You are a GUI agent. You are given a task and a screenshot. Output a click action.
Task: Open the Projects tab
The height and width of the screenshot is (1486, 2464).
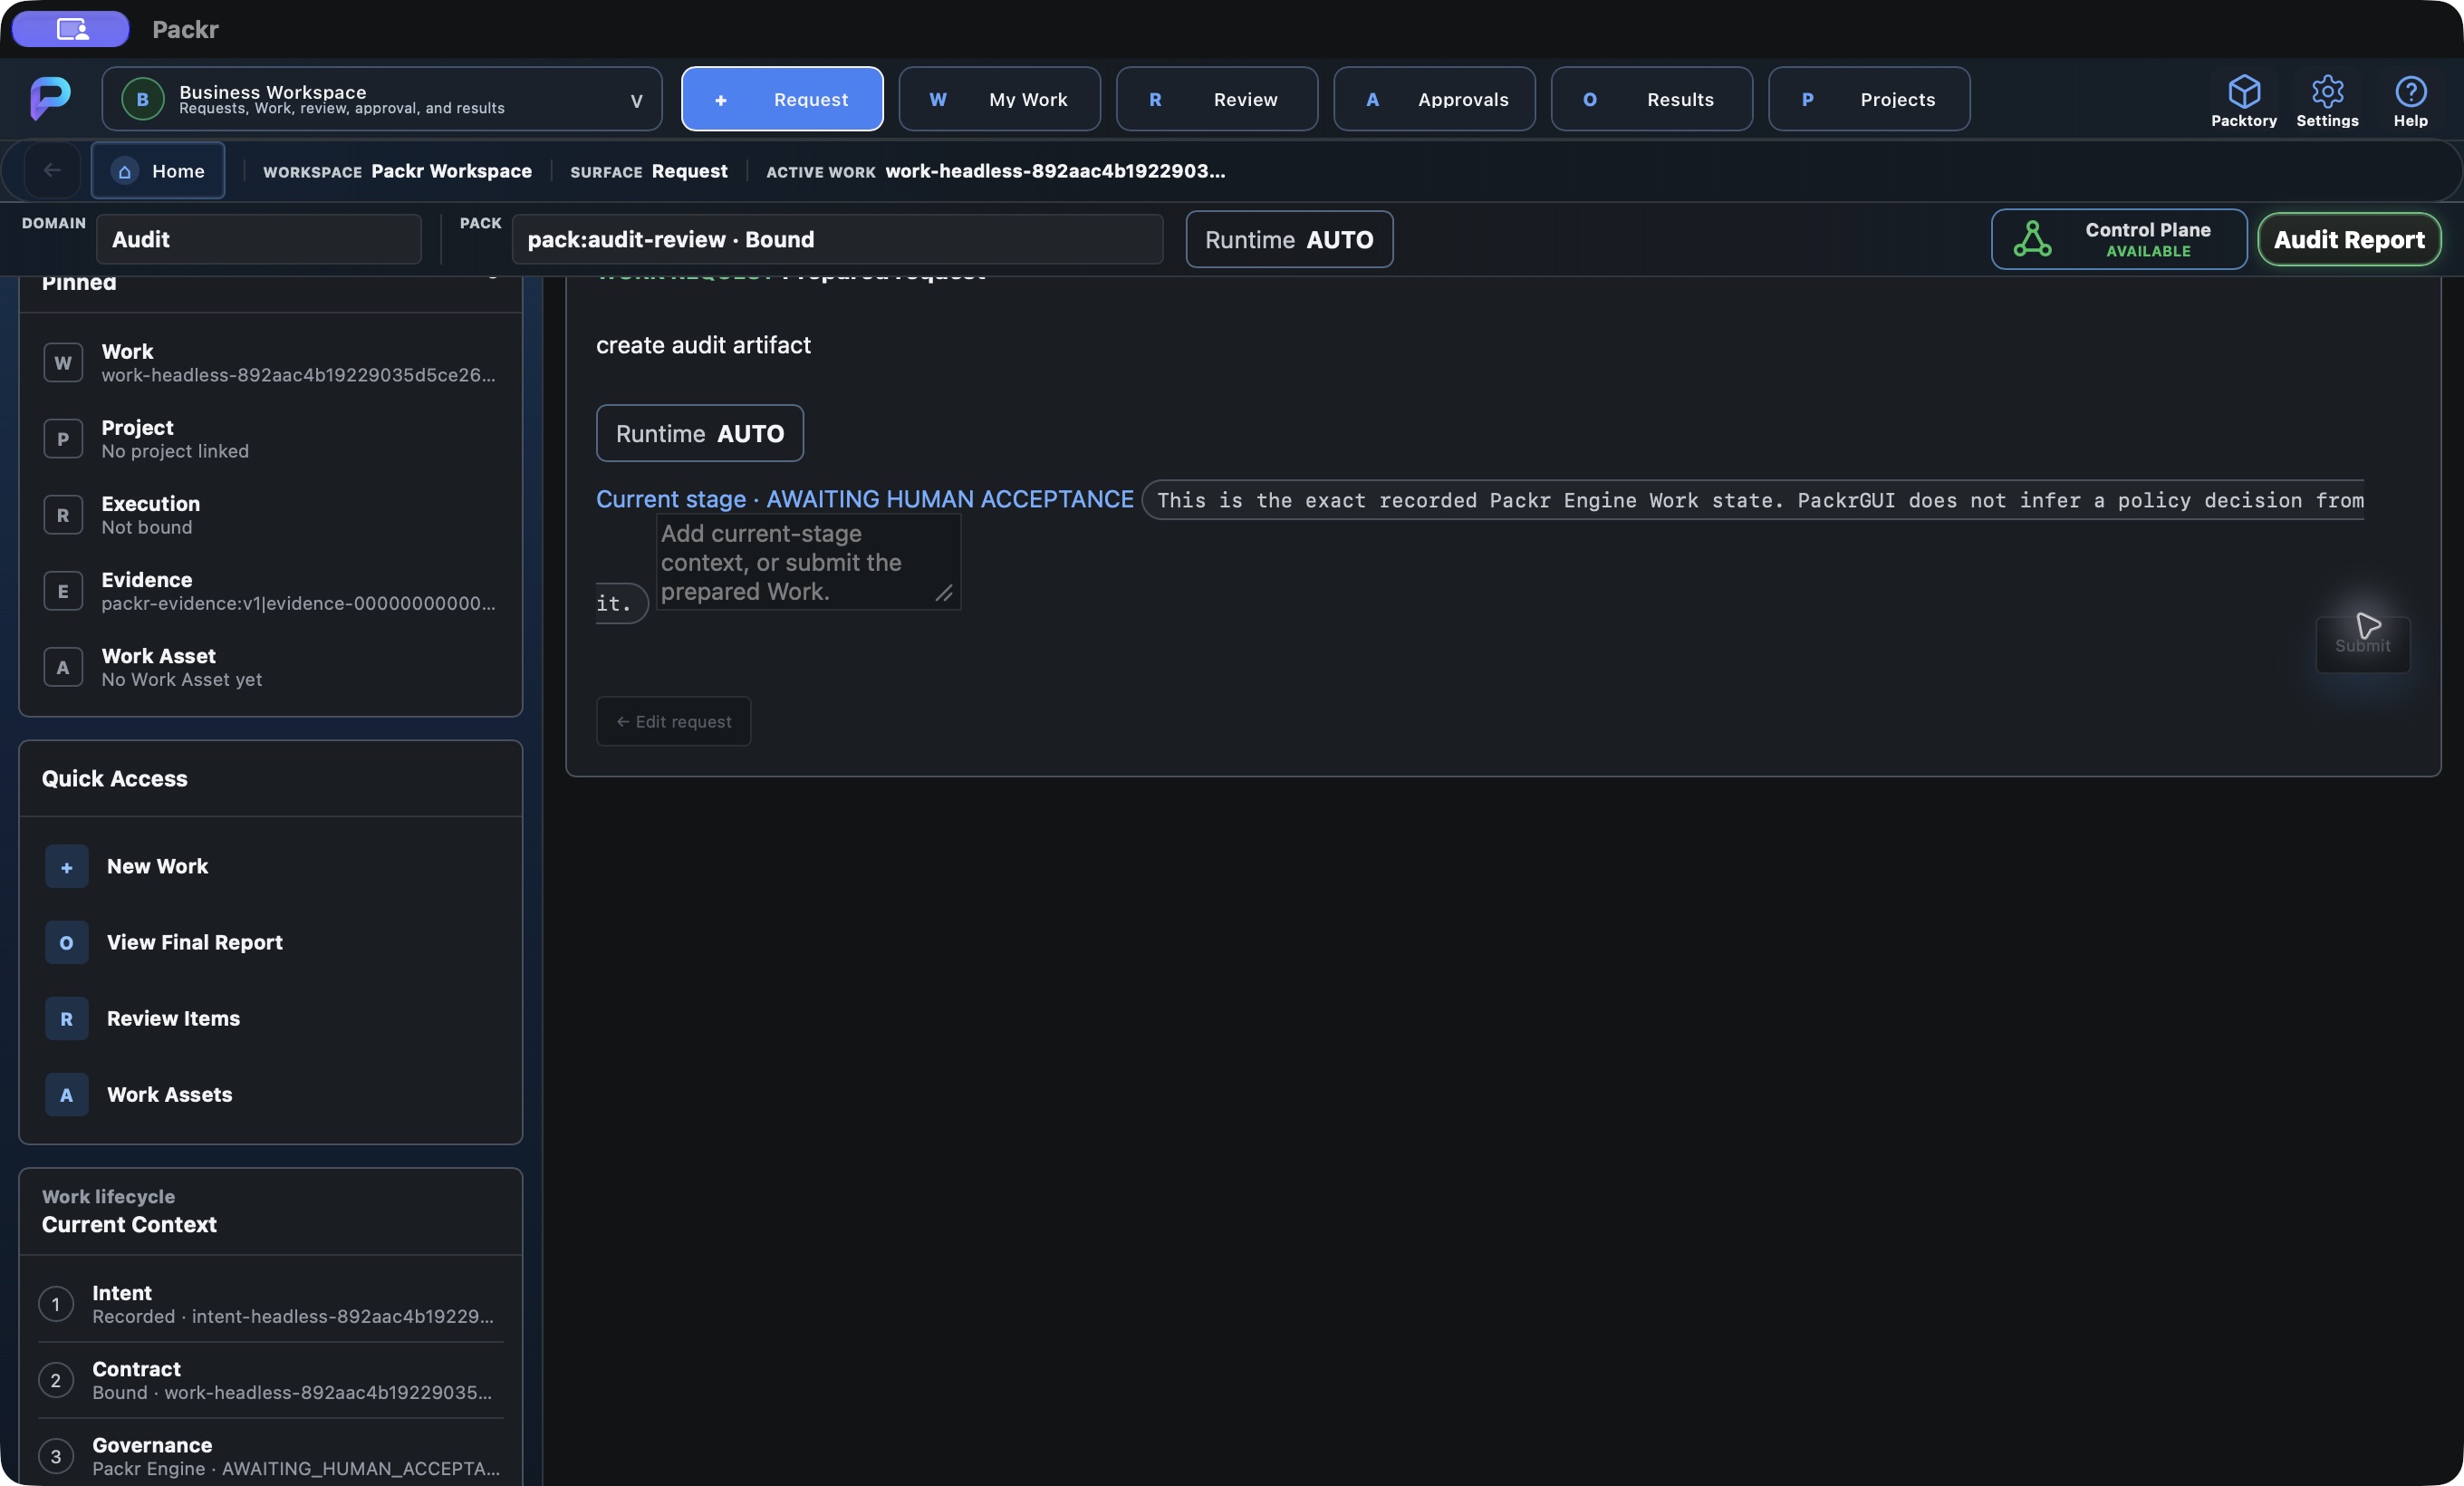tap(1869, 99)
